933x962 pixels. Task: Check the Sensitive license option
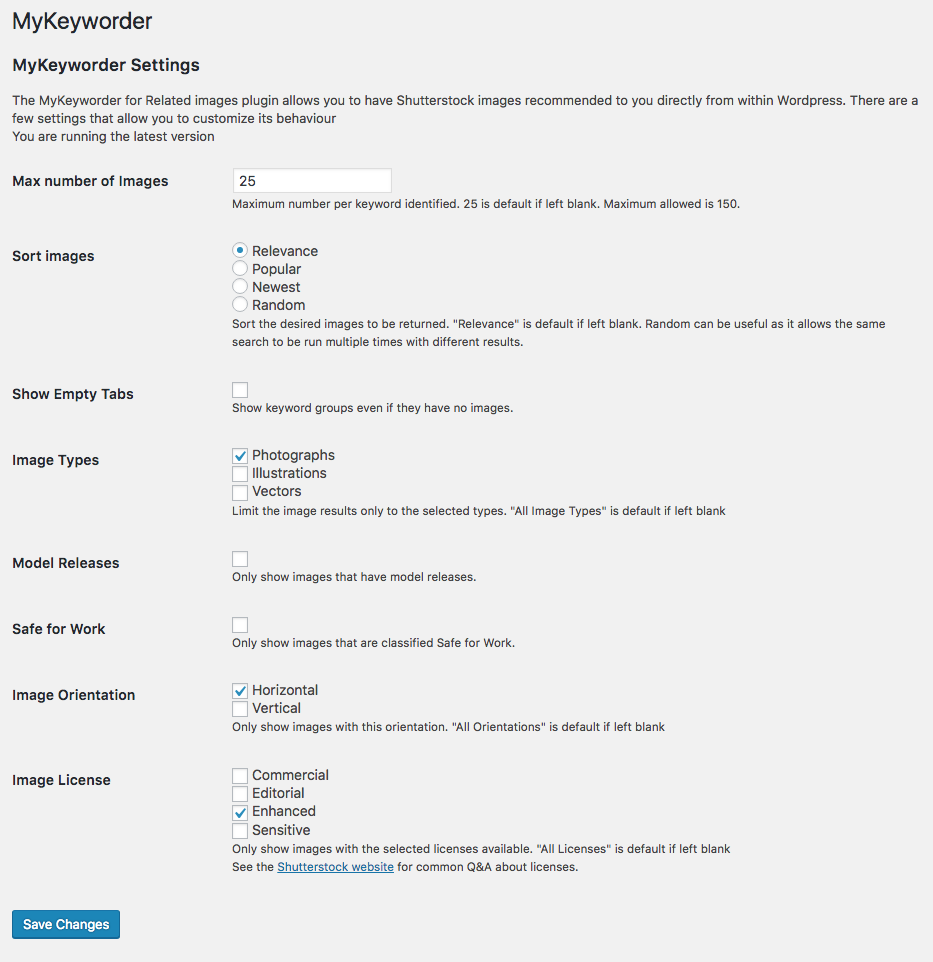240,831
